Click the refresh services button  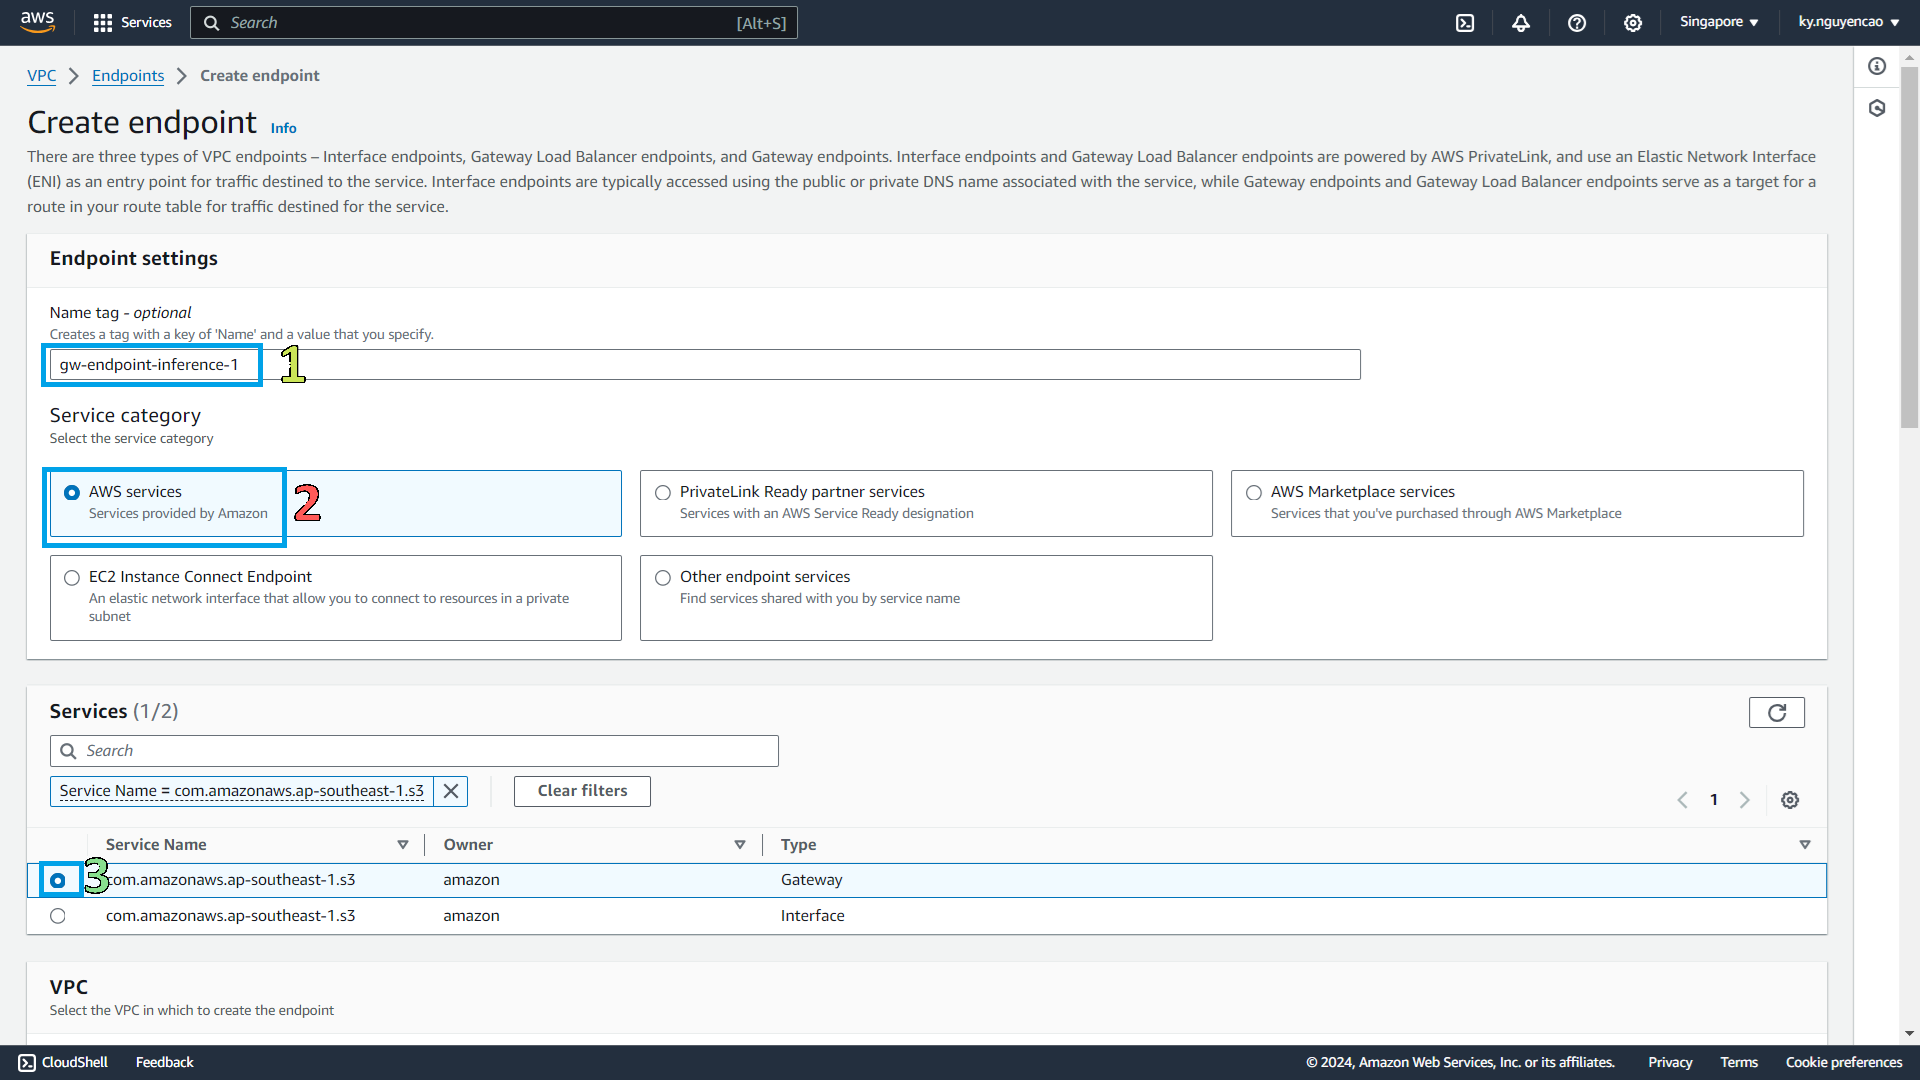(x=1776, y=713)
